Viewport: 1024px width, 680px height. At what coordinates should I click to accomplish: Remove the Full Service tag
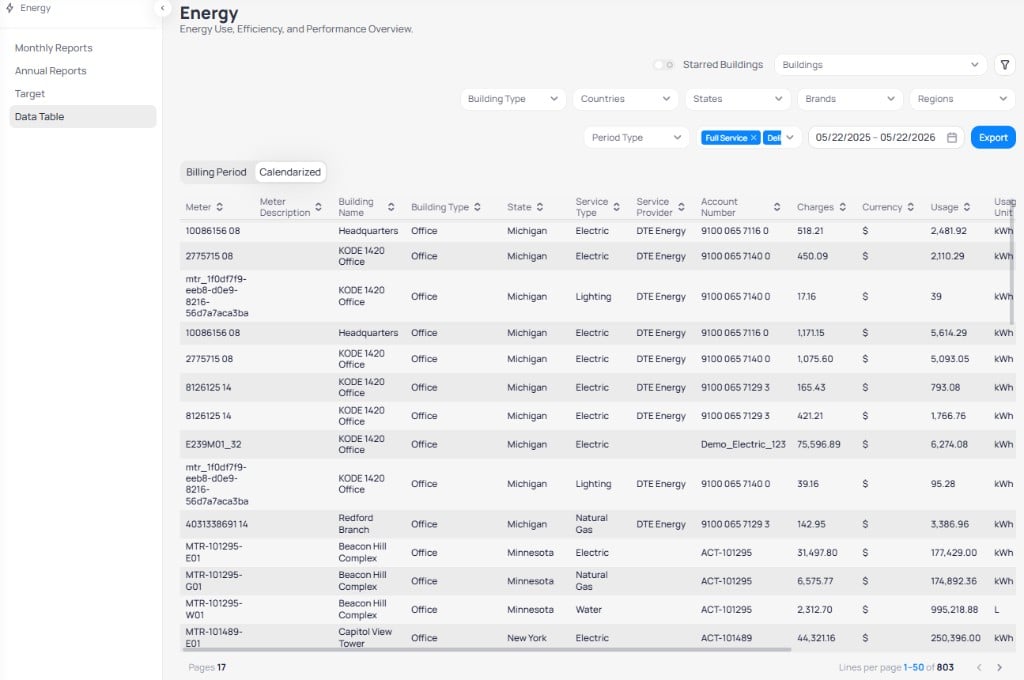(754, 138)
